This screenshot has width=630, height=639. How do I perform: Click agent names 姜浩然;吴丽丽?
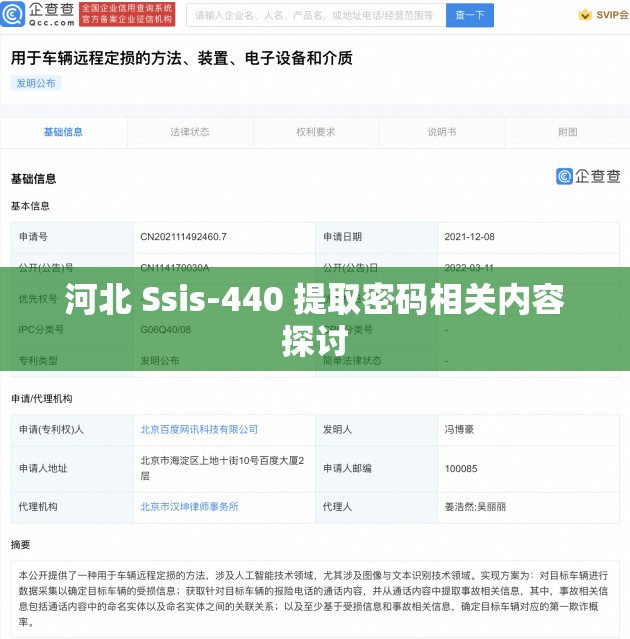[475, 507]
